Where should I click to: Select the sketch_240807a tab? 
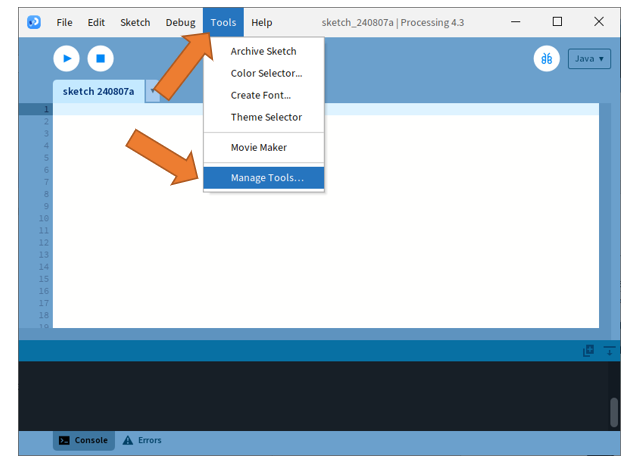pos(98,91)
